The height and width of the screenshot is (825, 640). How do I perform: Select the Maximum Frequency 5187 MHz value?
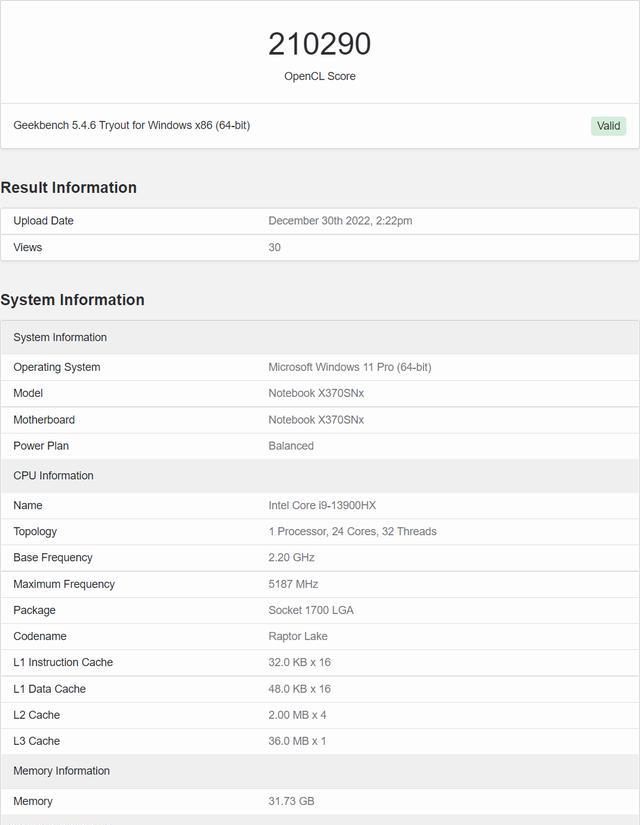293,584
